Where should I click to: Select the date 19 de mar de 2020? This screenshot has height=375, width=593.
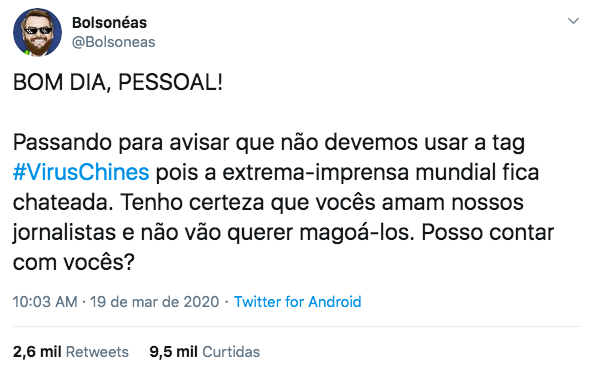(154, 302)
